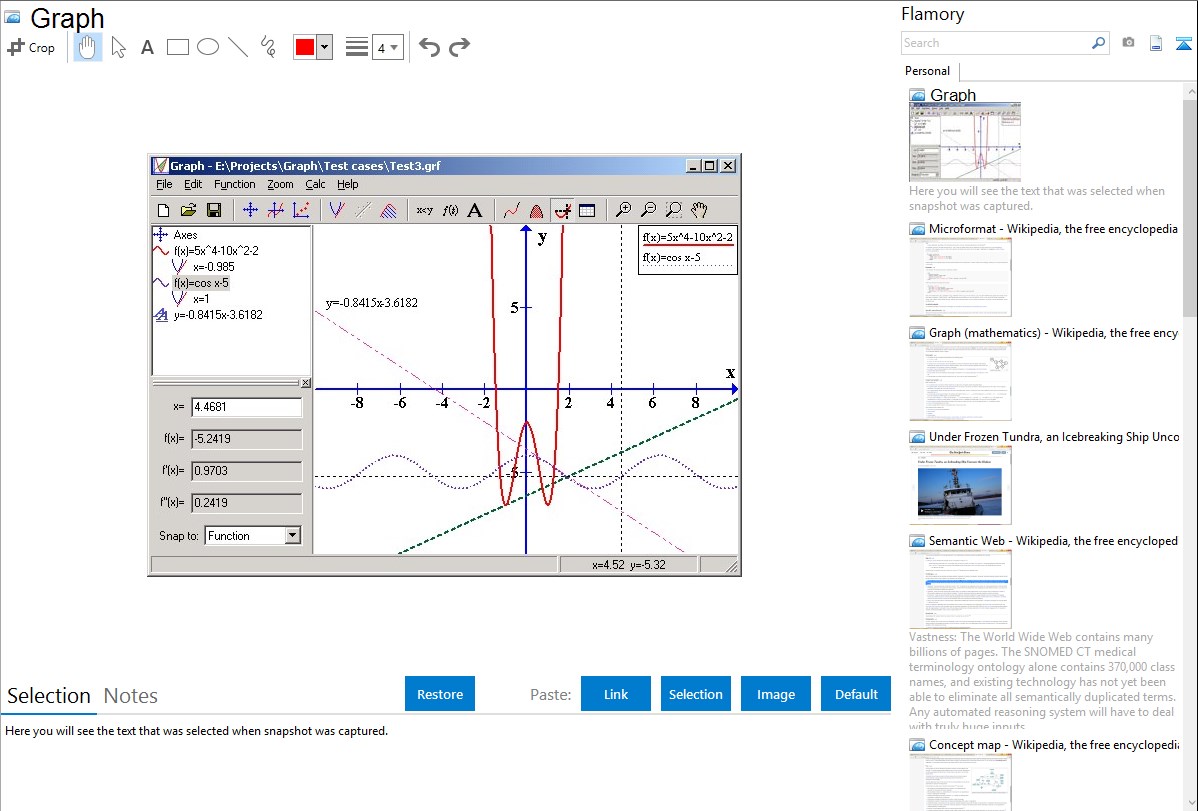The width and height of the screenshot is (1198, 811).
Task: Undo the last annotation
Action: pyautogui.click(x=429, y=47)
